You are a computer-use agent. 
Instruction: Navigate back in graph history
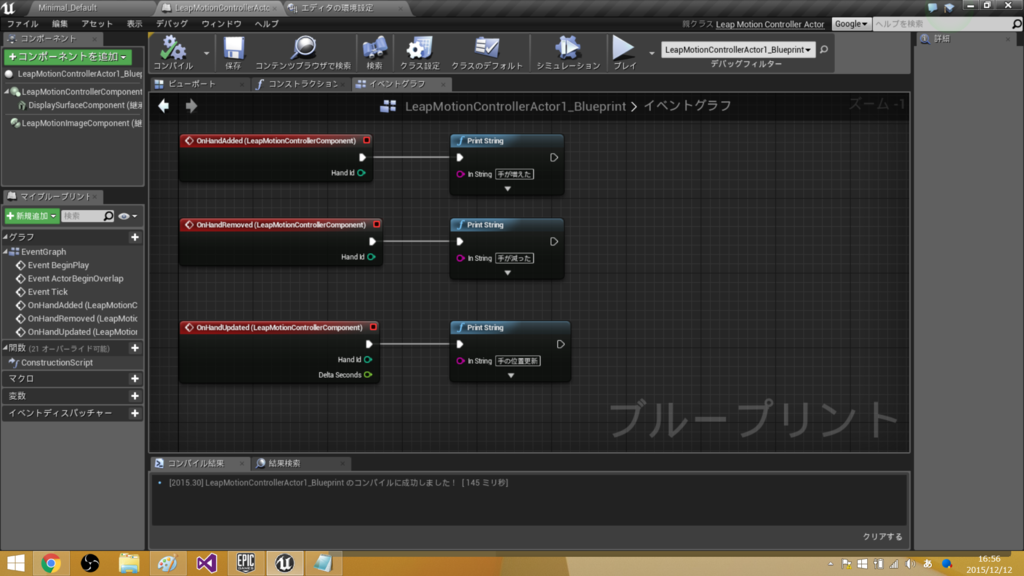164,105
